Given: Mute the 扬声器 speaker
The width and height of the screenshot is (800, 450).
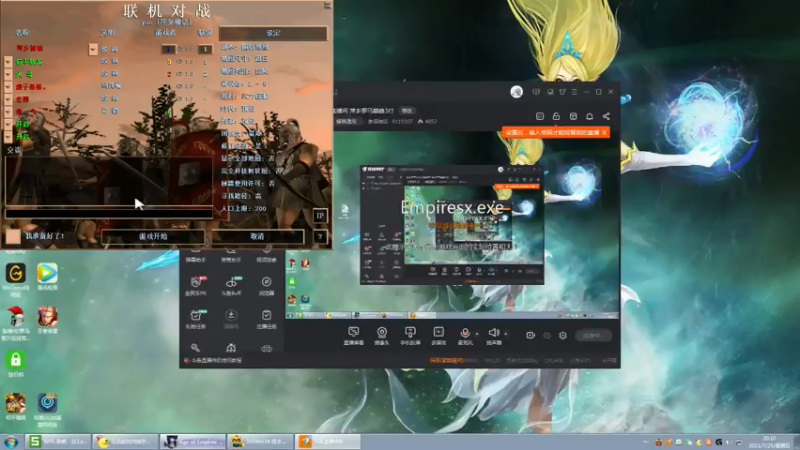Looking at the screenshot, I should 493,336.
